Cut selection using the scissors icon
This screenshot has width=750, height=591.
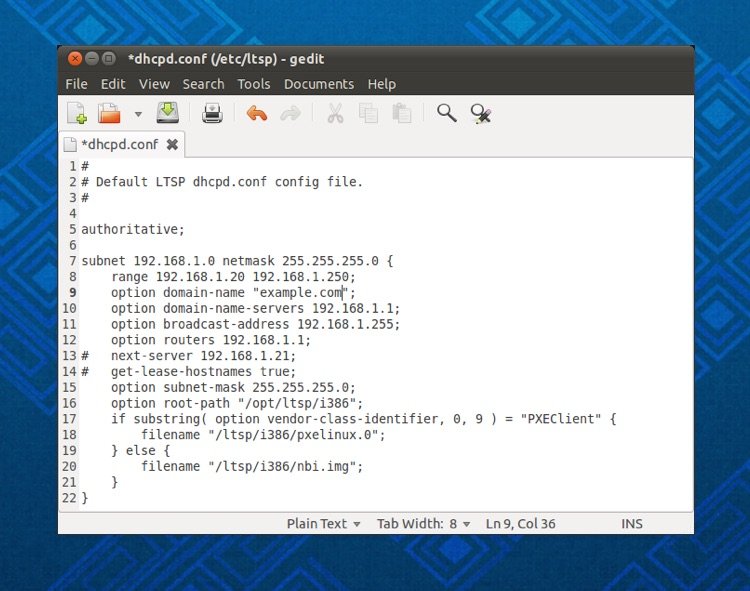[335, 113]
